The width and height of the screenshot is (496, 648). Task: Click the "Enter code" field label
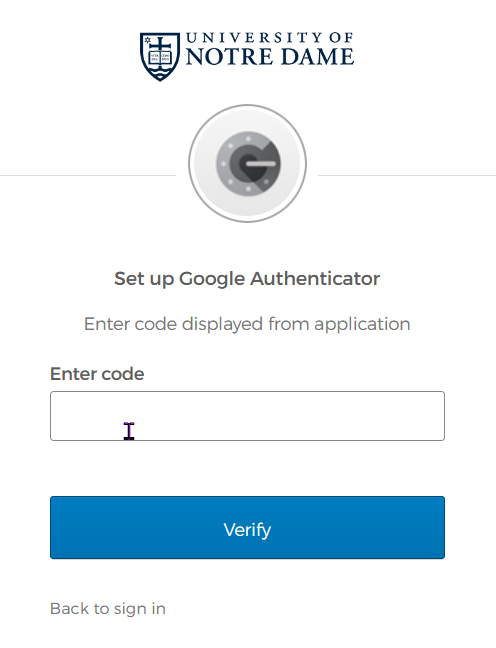pos(97,374)
